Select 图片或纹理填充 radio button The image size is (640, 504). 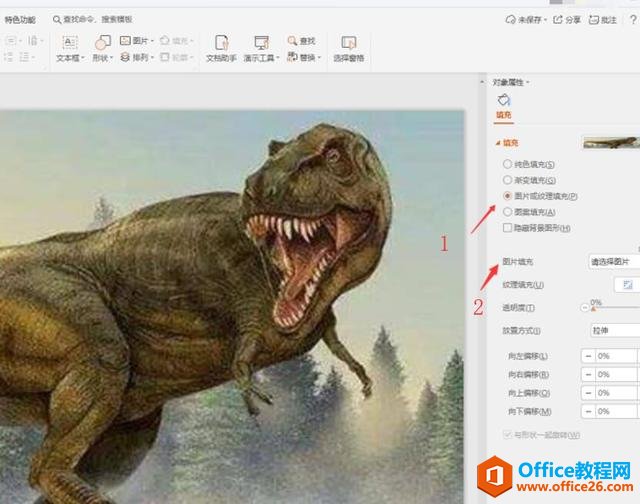click(507, 196)
